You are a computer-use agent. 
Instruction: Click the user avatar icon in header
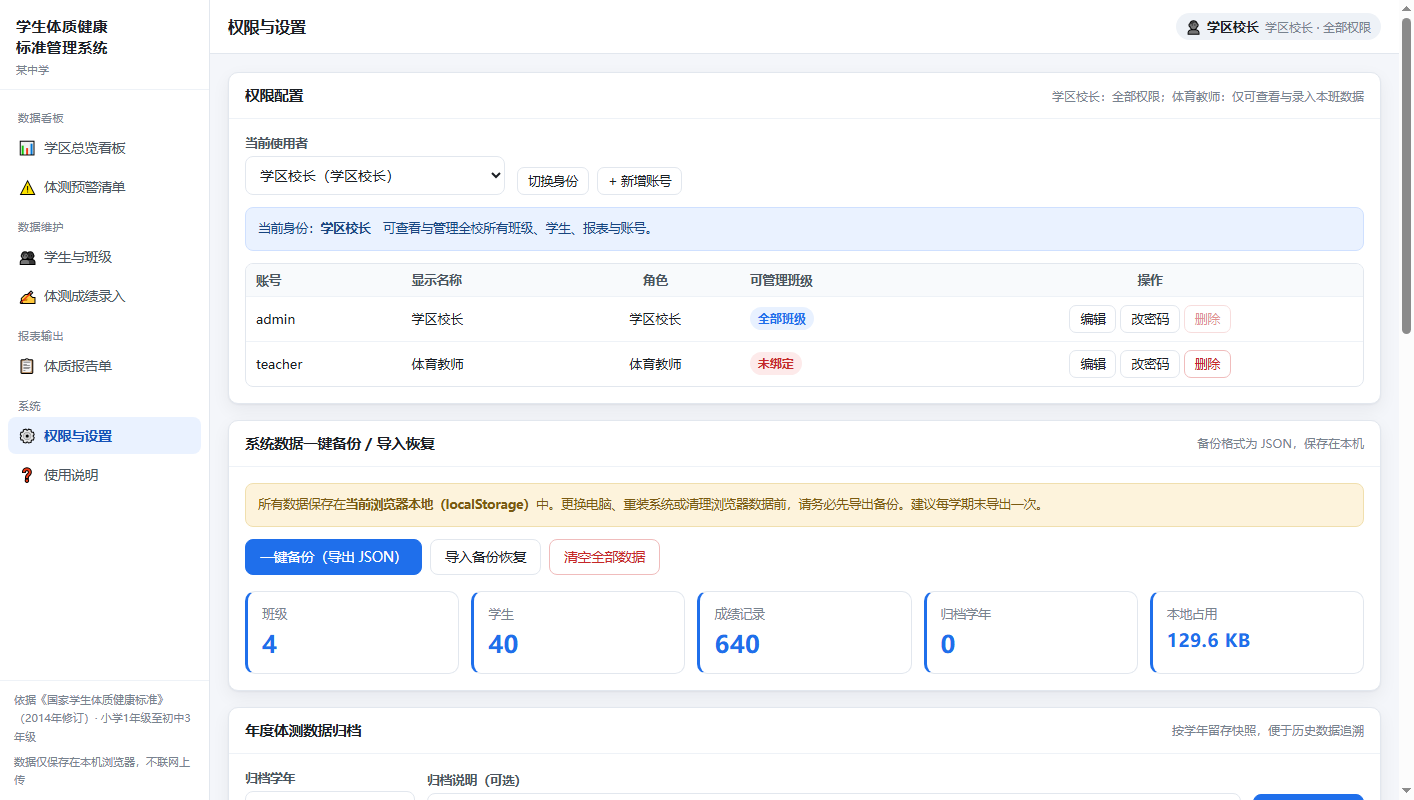pyautogui.click(x=1193, y=28)
